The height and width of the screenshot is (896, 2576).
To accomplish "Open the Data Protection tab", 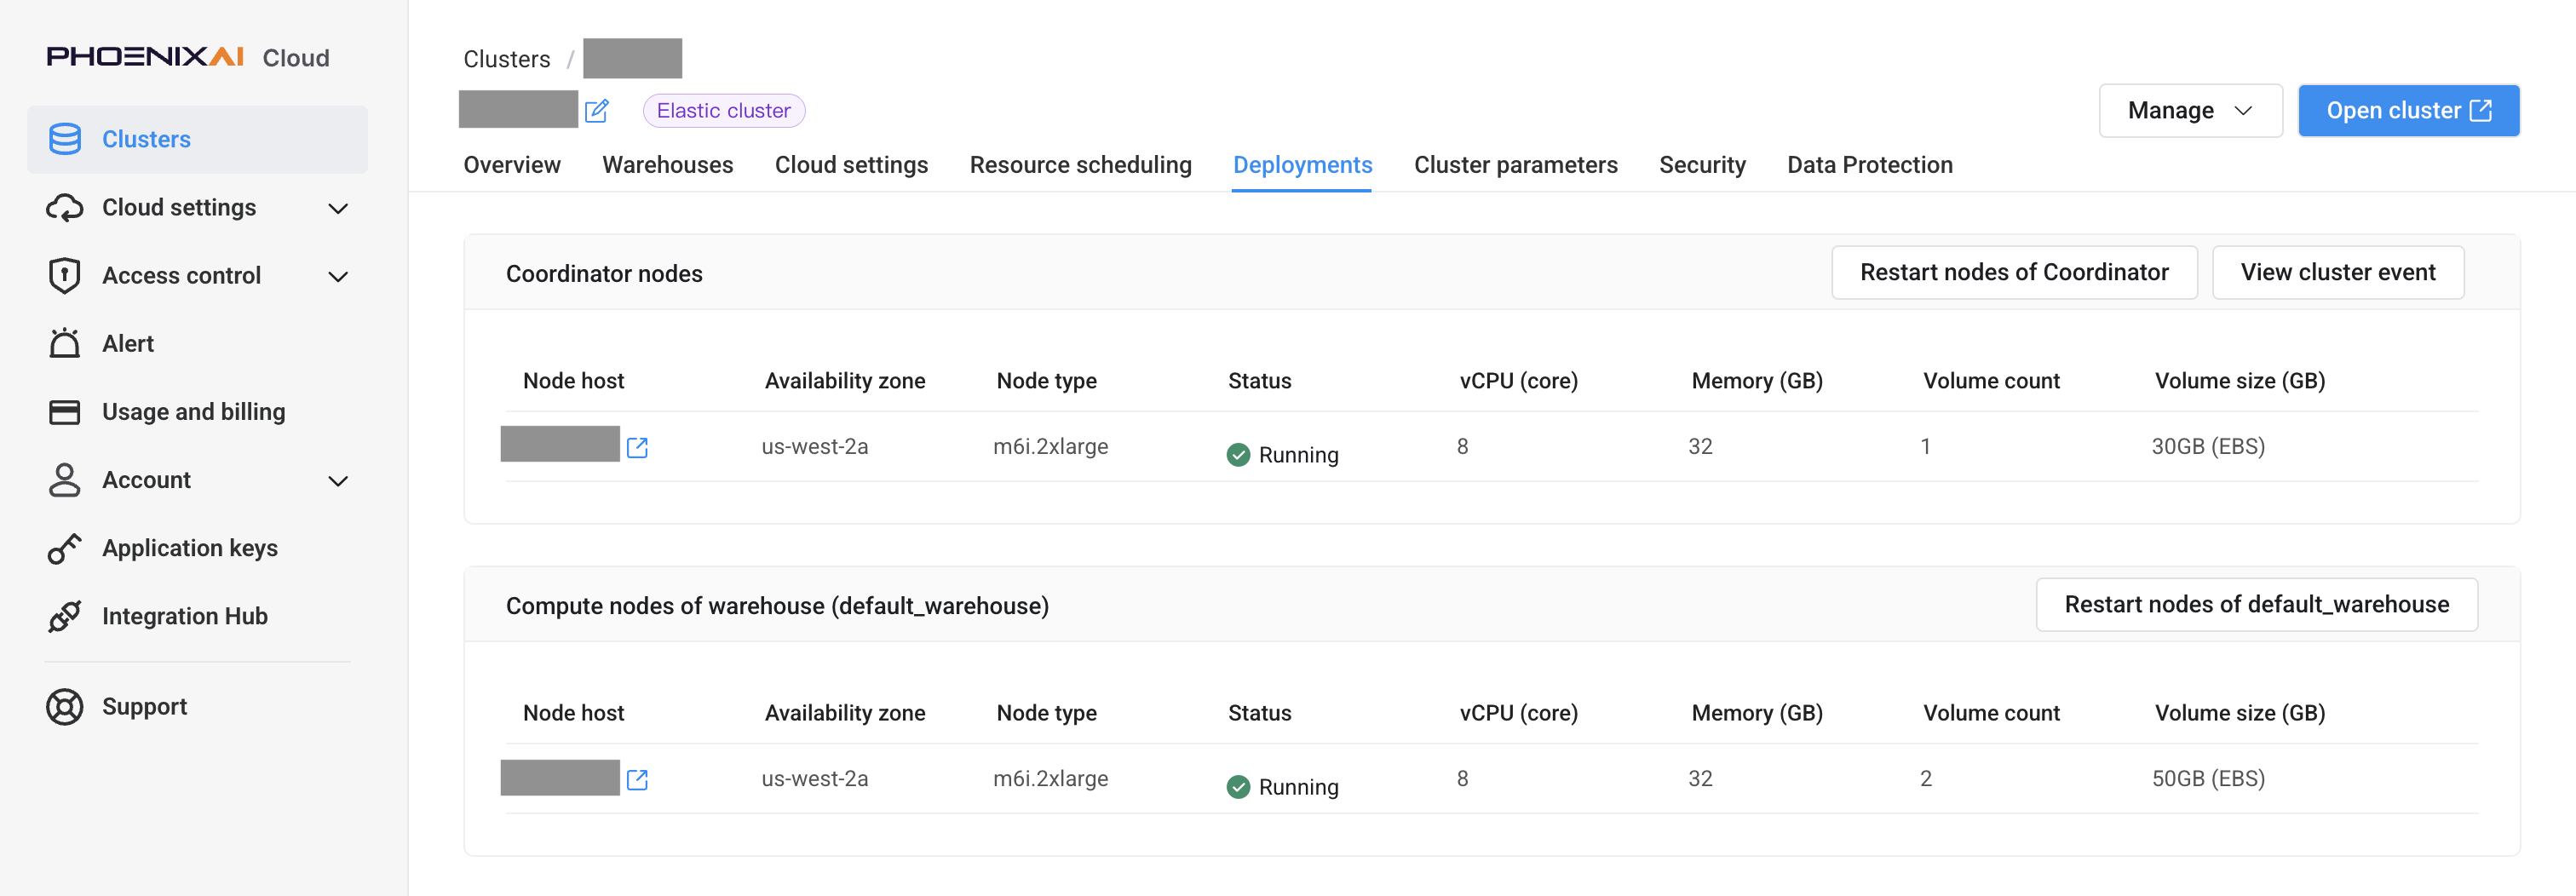I will coord(1869,165).
